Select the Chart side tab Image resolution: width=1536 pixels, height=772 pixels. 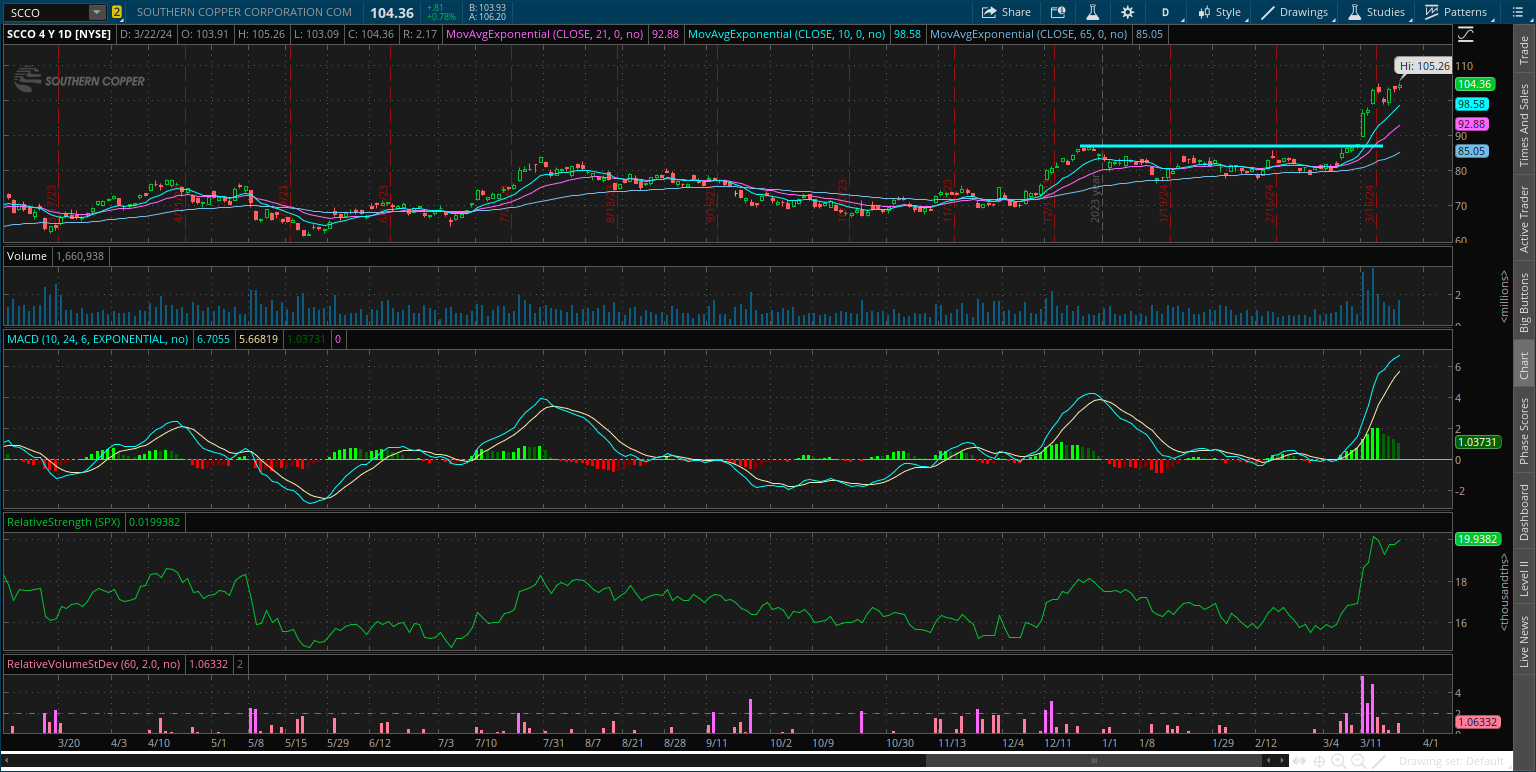pos(1524,366)
